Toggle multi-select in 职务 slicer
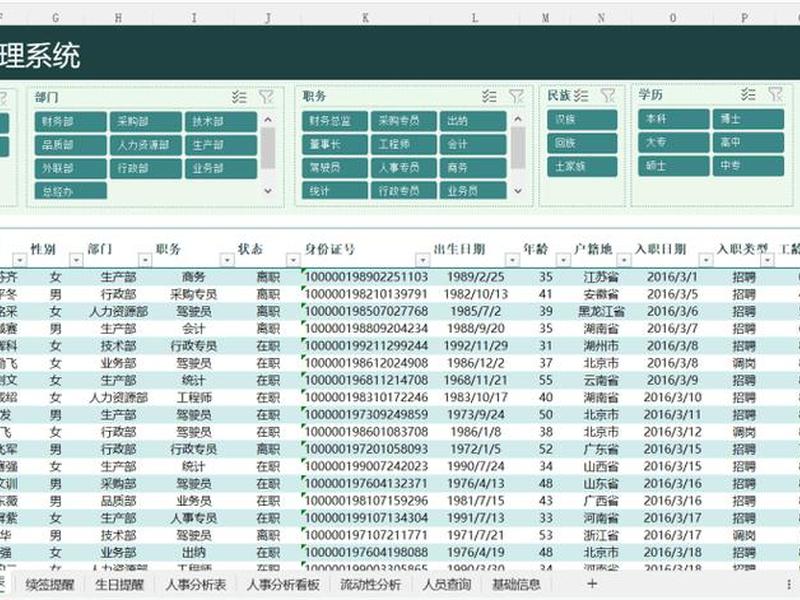Screen dimensions: 800x600 click(489, 95)
